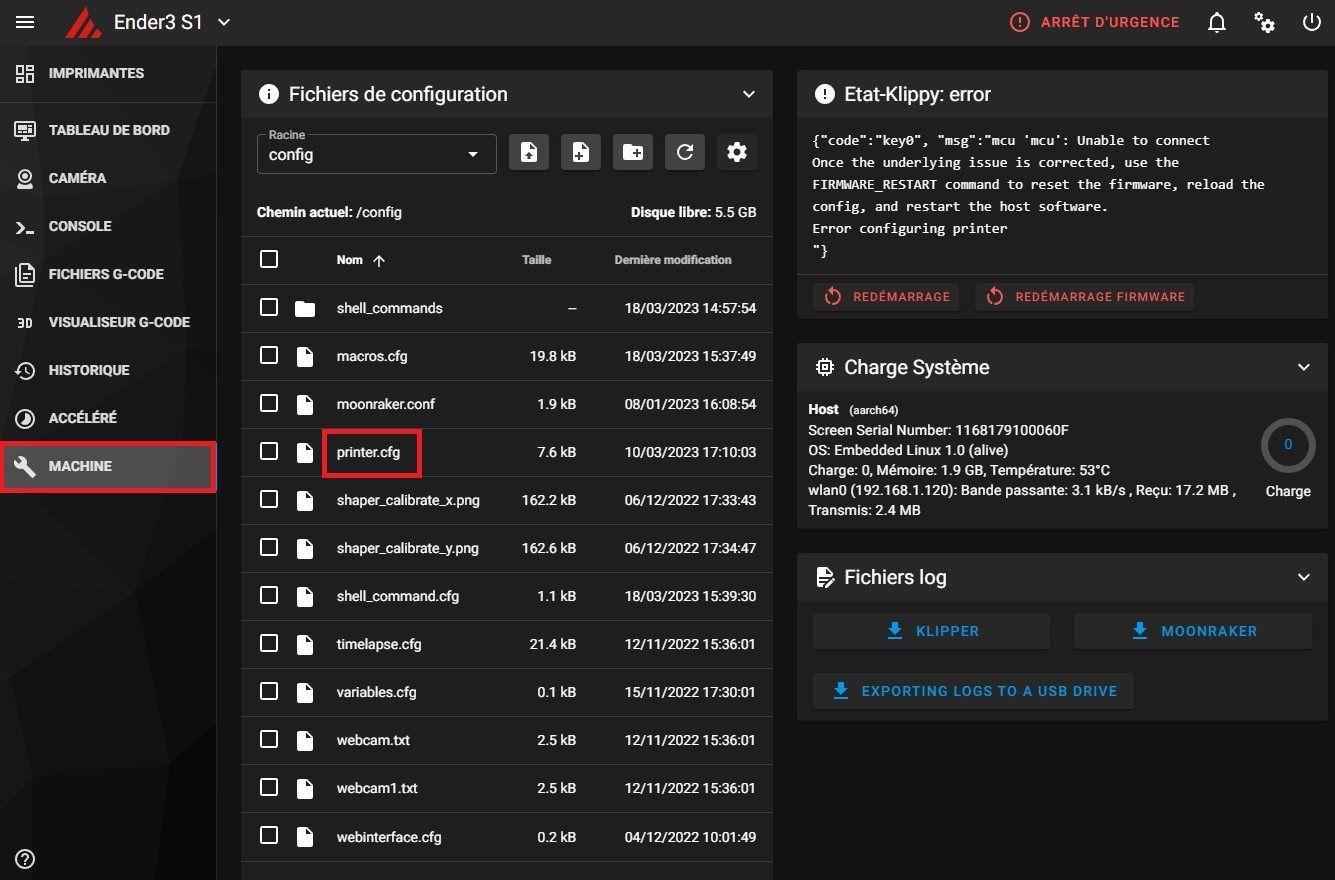Tick the checkbox for macros.cfg
Screen dimensions: 1335x880
tap(269, 355)
